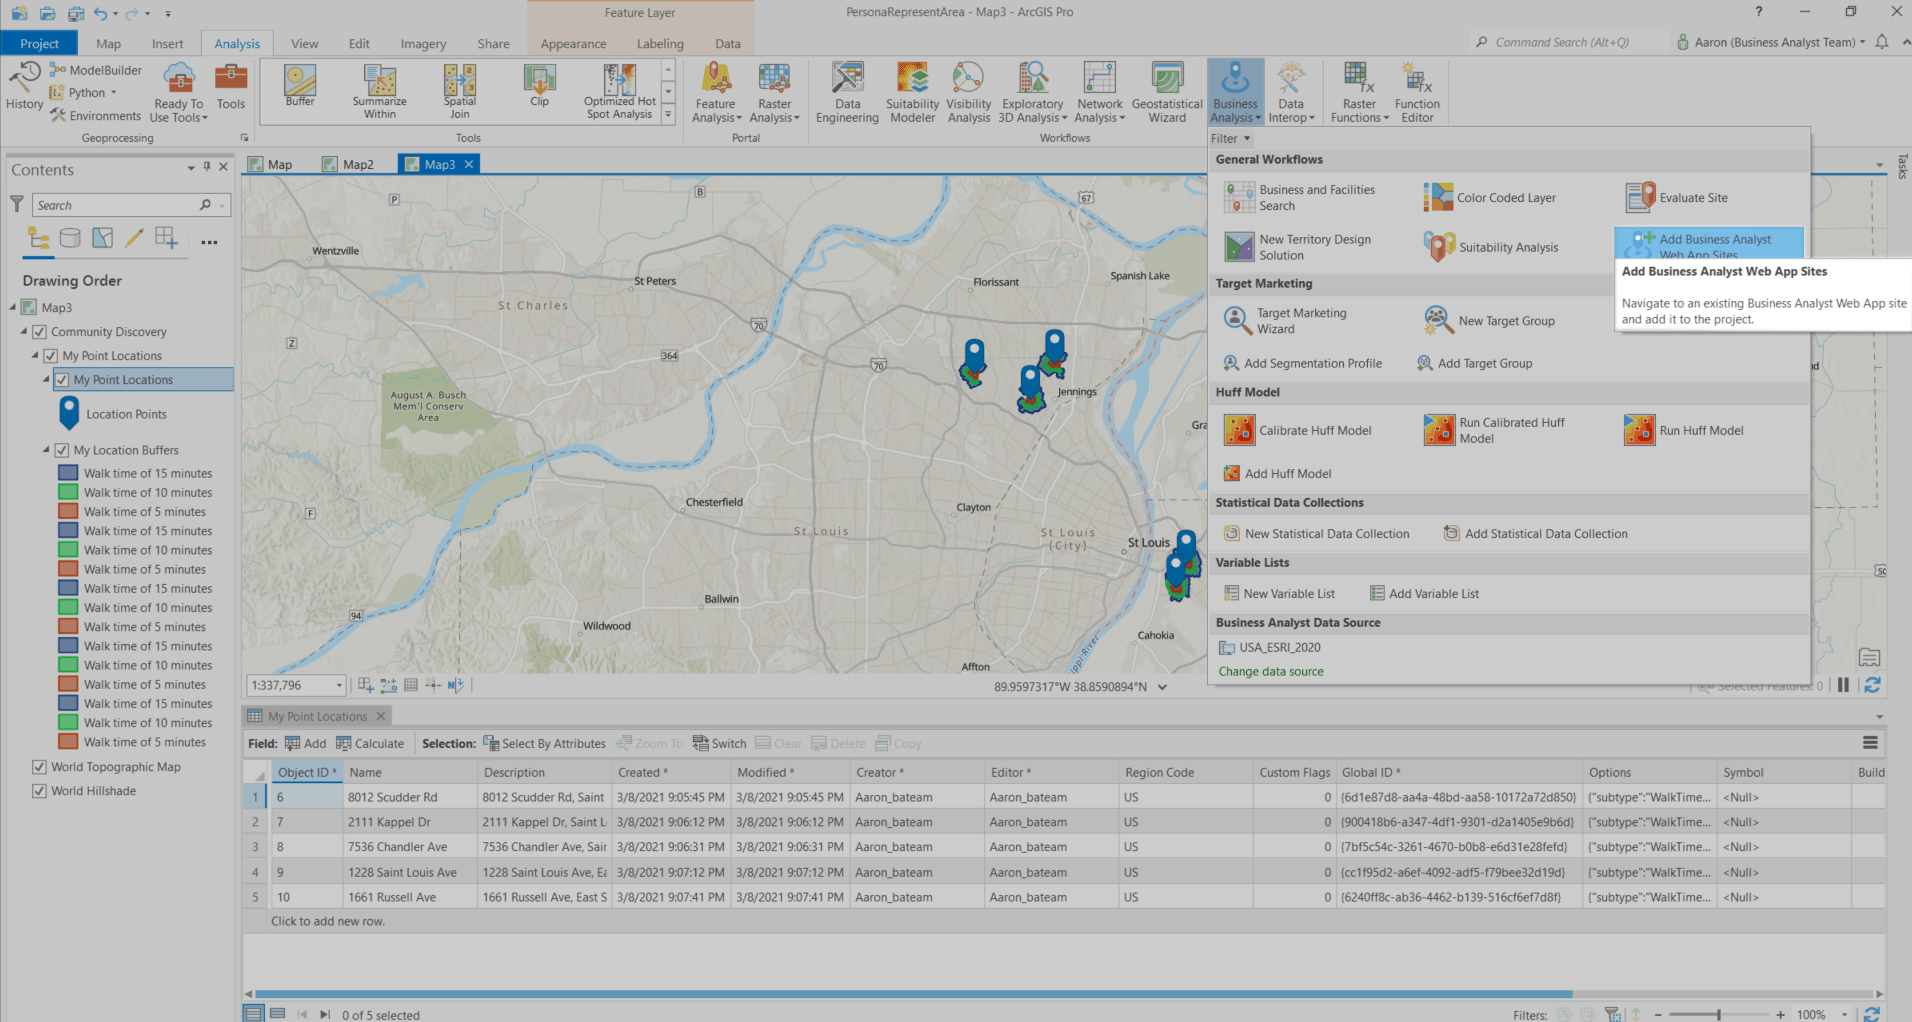This screenshot has height=1022, width=1912.
Task: Hide the World Hillshade layer
Action: pyautogui.click(x=38, y=790)
